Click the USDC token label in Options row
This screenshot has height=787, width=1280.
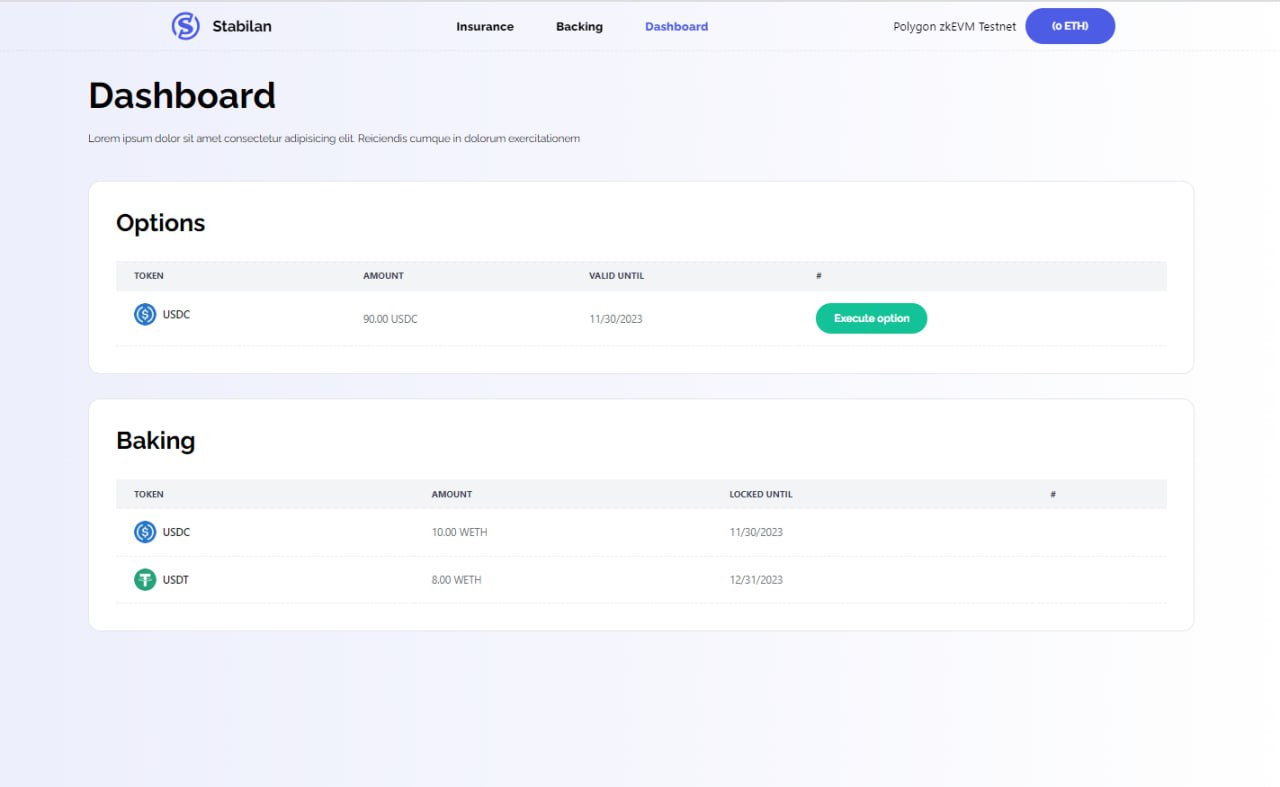[176, 314]
